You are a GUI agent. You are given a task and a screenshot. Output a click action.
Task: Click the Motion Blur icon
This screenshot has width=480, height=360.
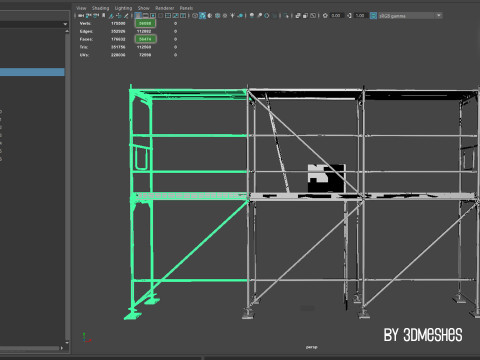(x=259, y=16)
